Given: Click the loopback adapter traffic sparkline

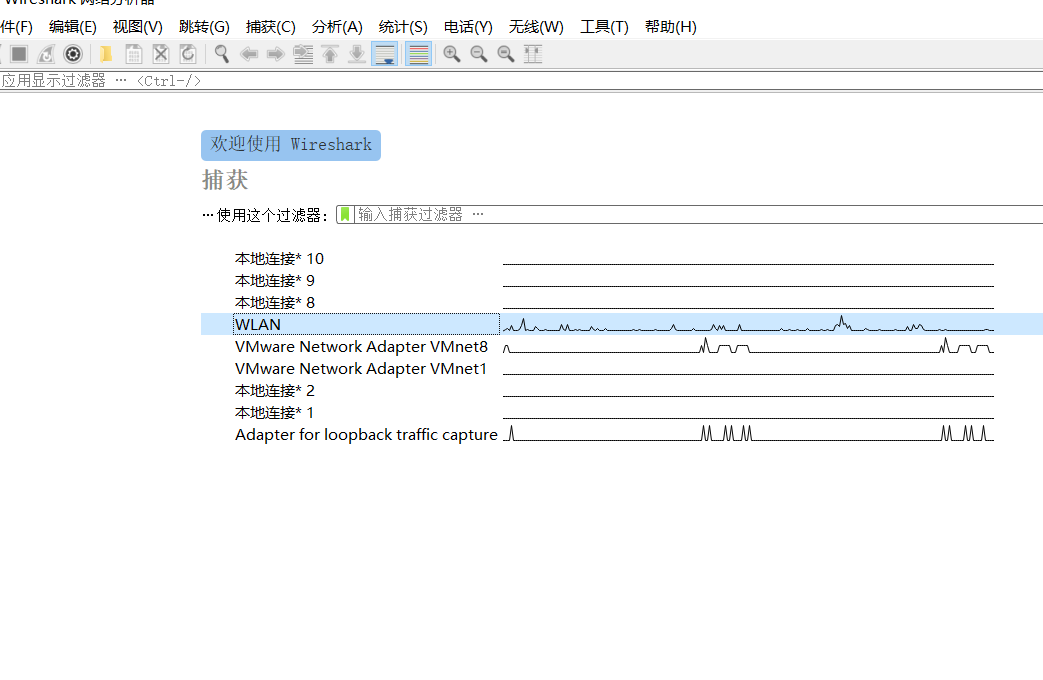Looking at the screenshot, I should point(748,434).
